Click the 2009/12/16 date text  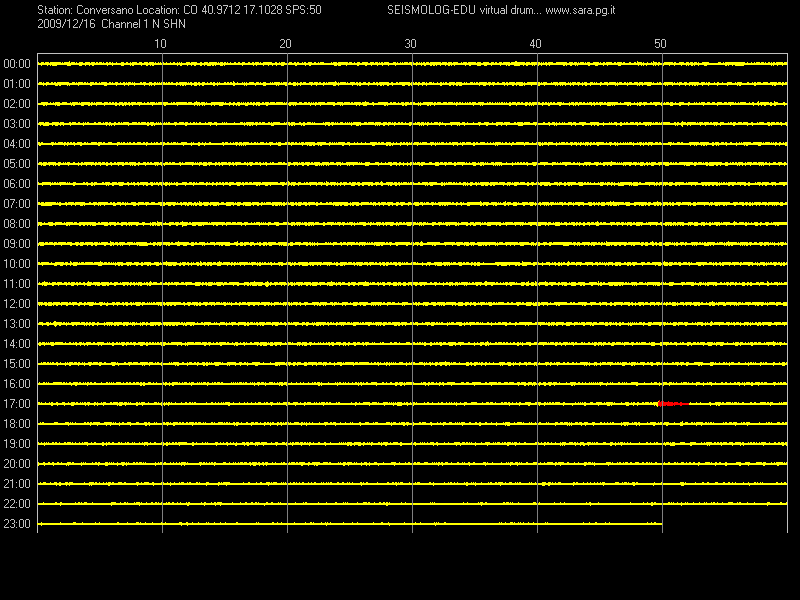[x=66, y=24]
